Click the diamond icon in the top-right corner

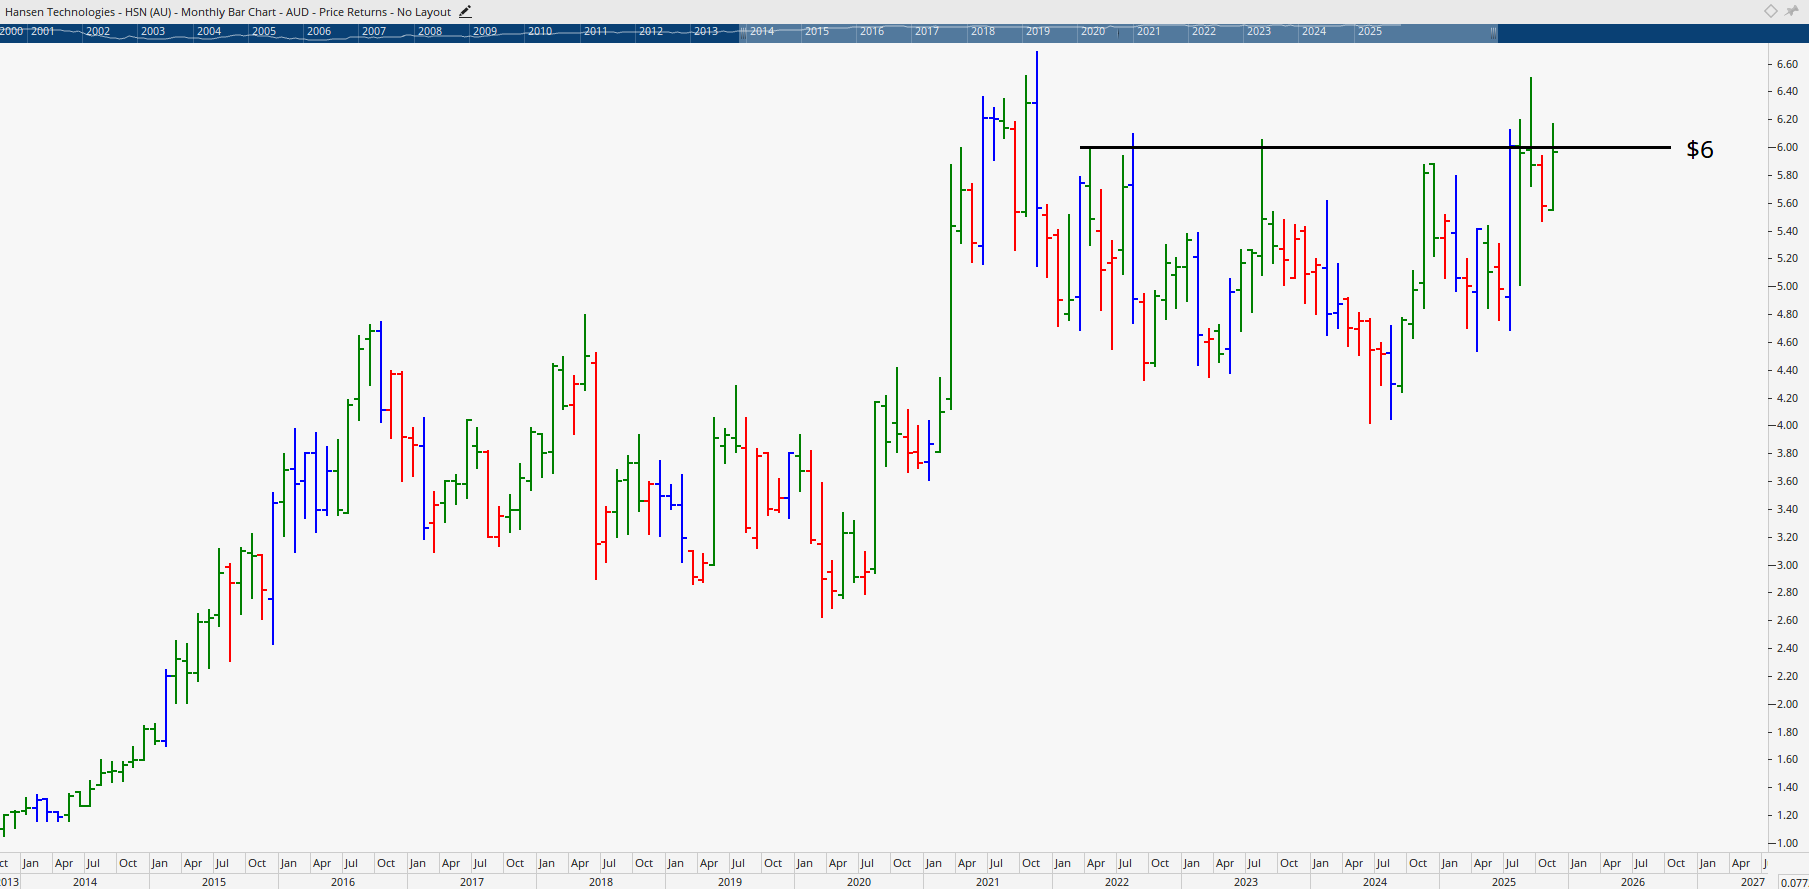[x=1771, y=11]
